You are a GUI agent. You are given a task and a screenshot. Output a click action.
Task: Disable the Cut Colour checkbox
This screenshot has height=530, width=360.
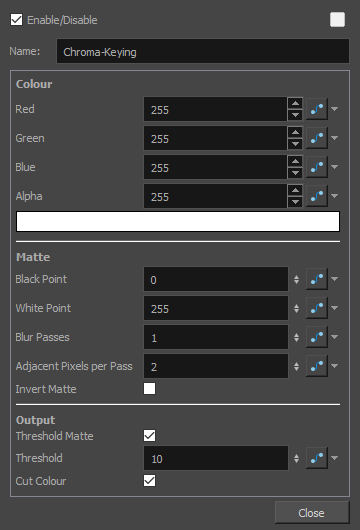coord(149,481)
